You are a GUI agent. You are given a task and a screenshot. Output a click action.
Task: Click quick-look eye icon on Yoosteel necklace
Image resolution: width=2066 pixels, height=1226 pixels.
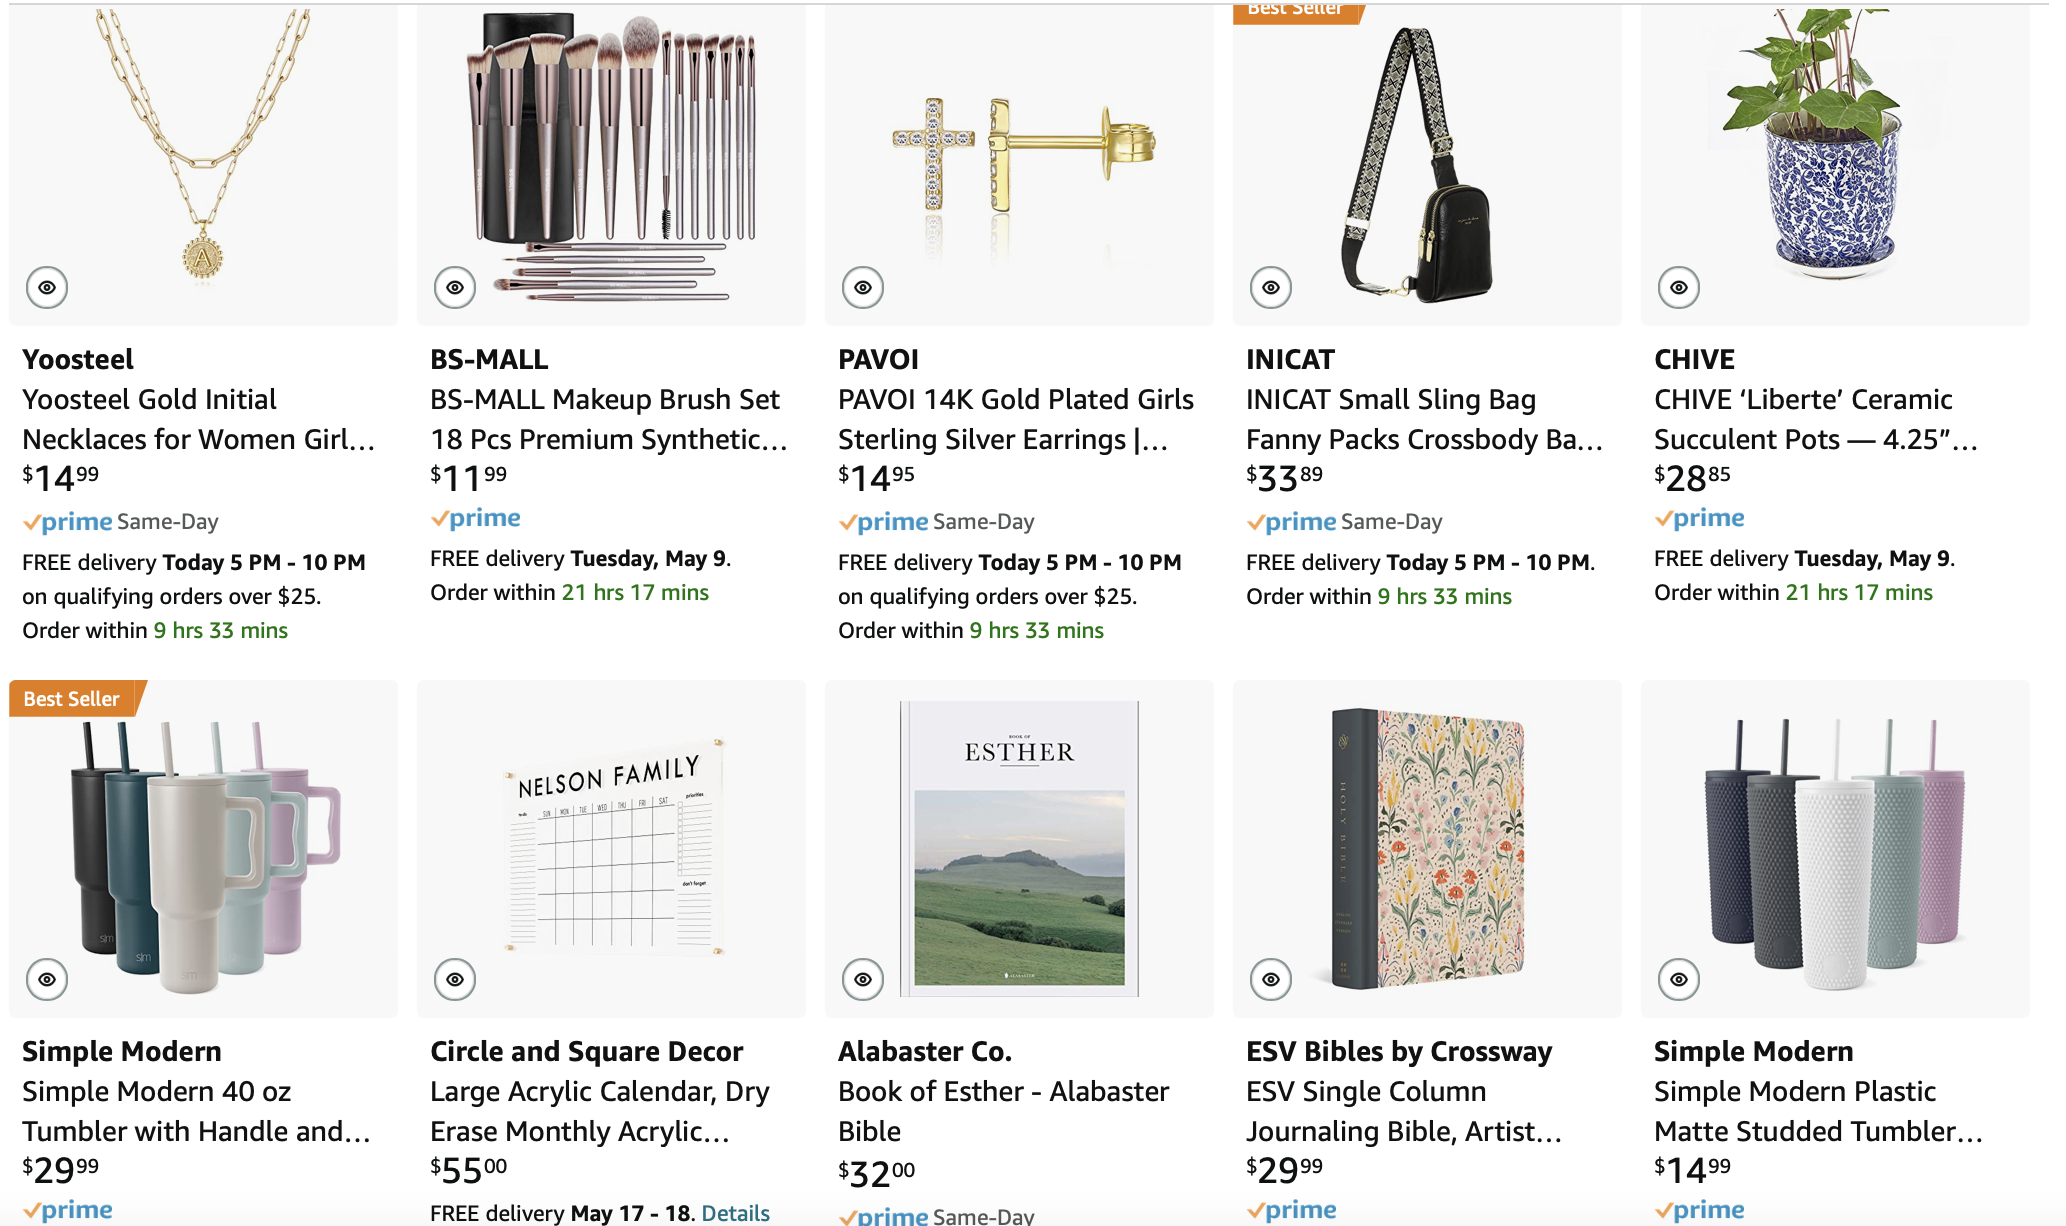coord(47,288)
